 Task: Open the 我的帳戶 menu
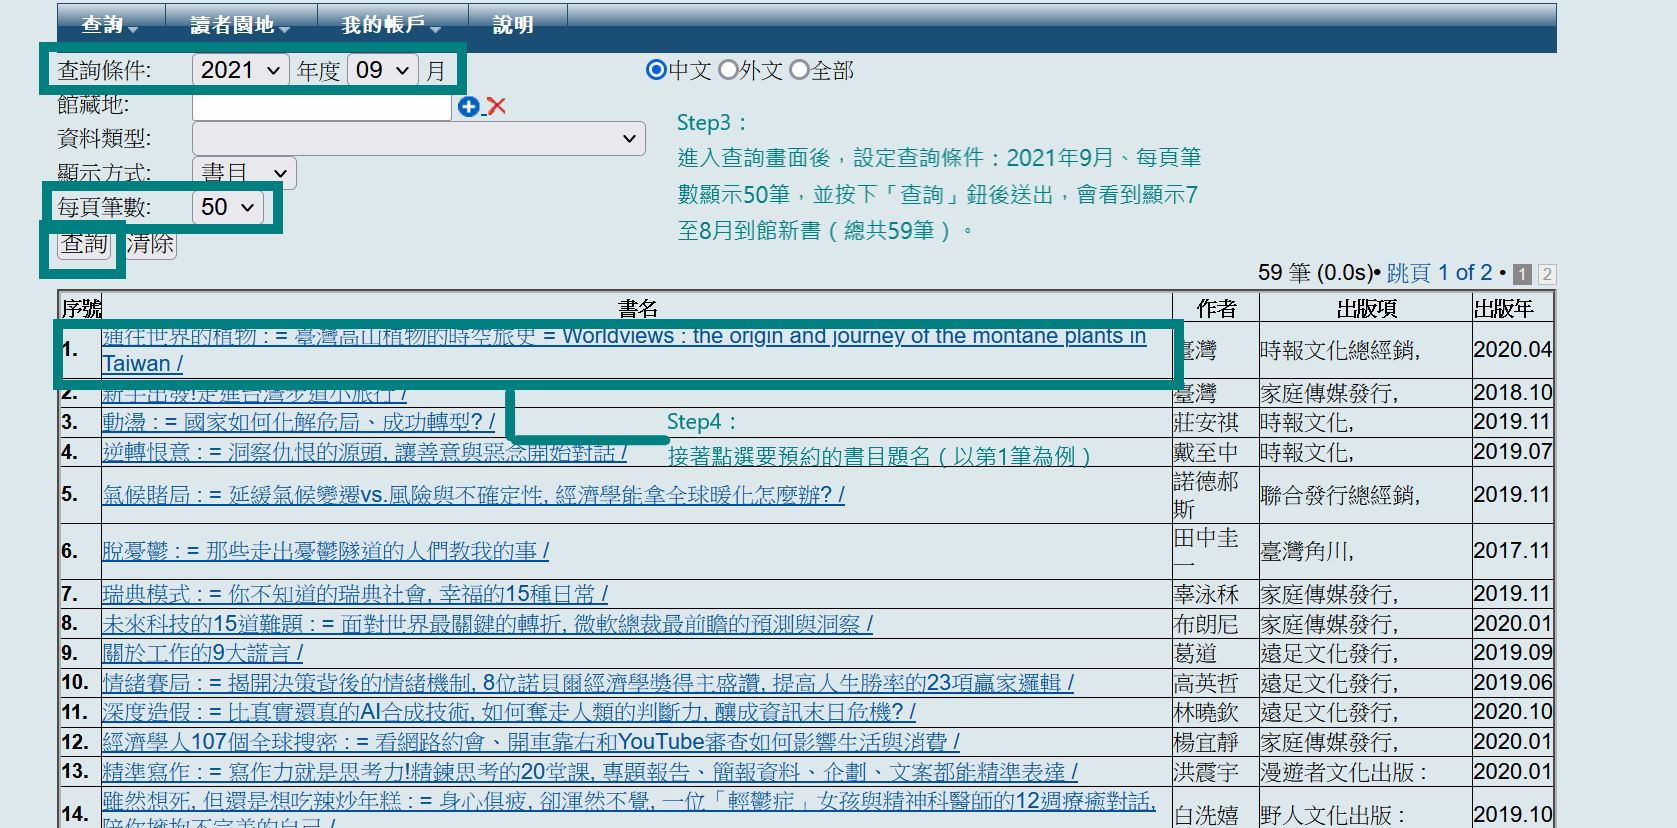tap(392, 25)
